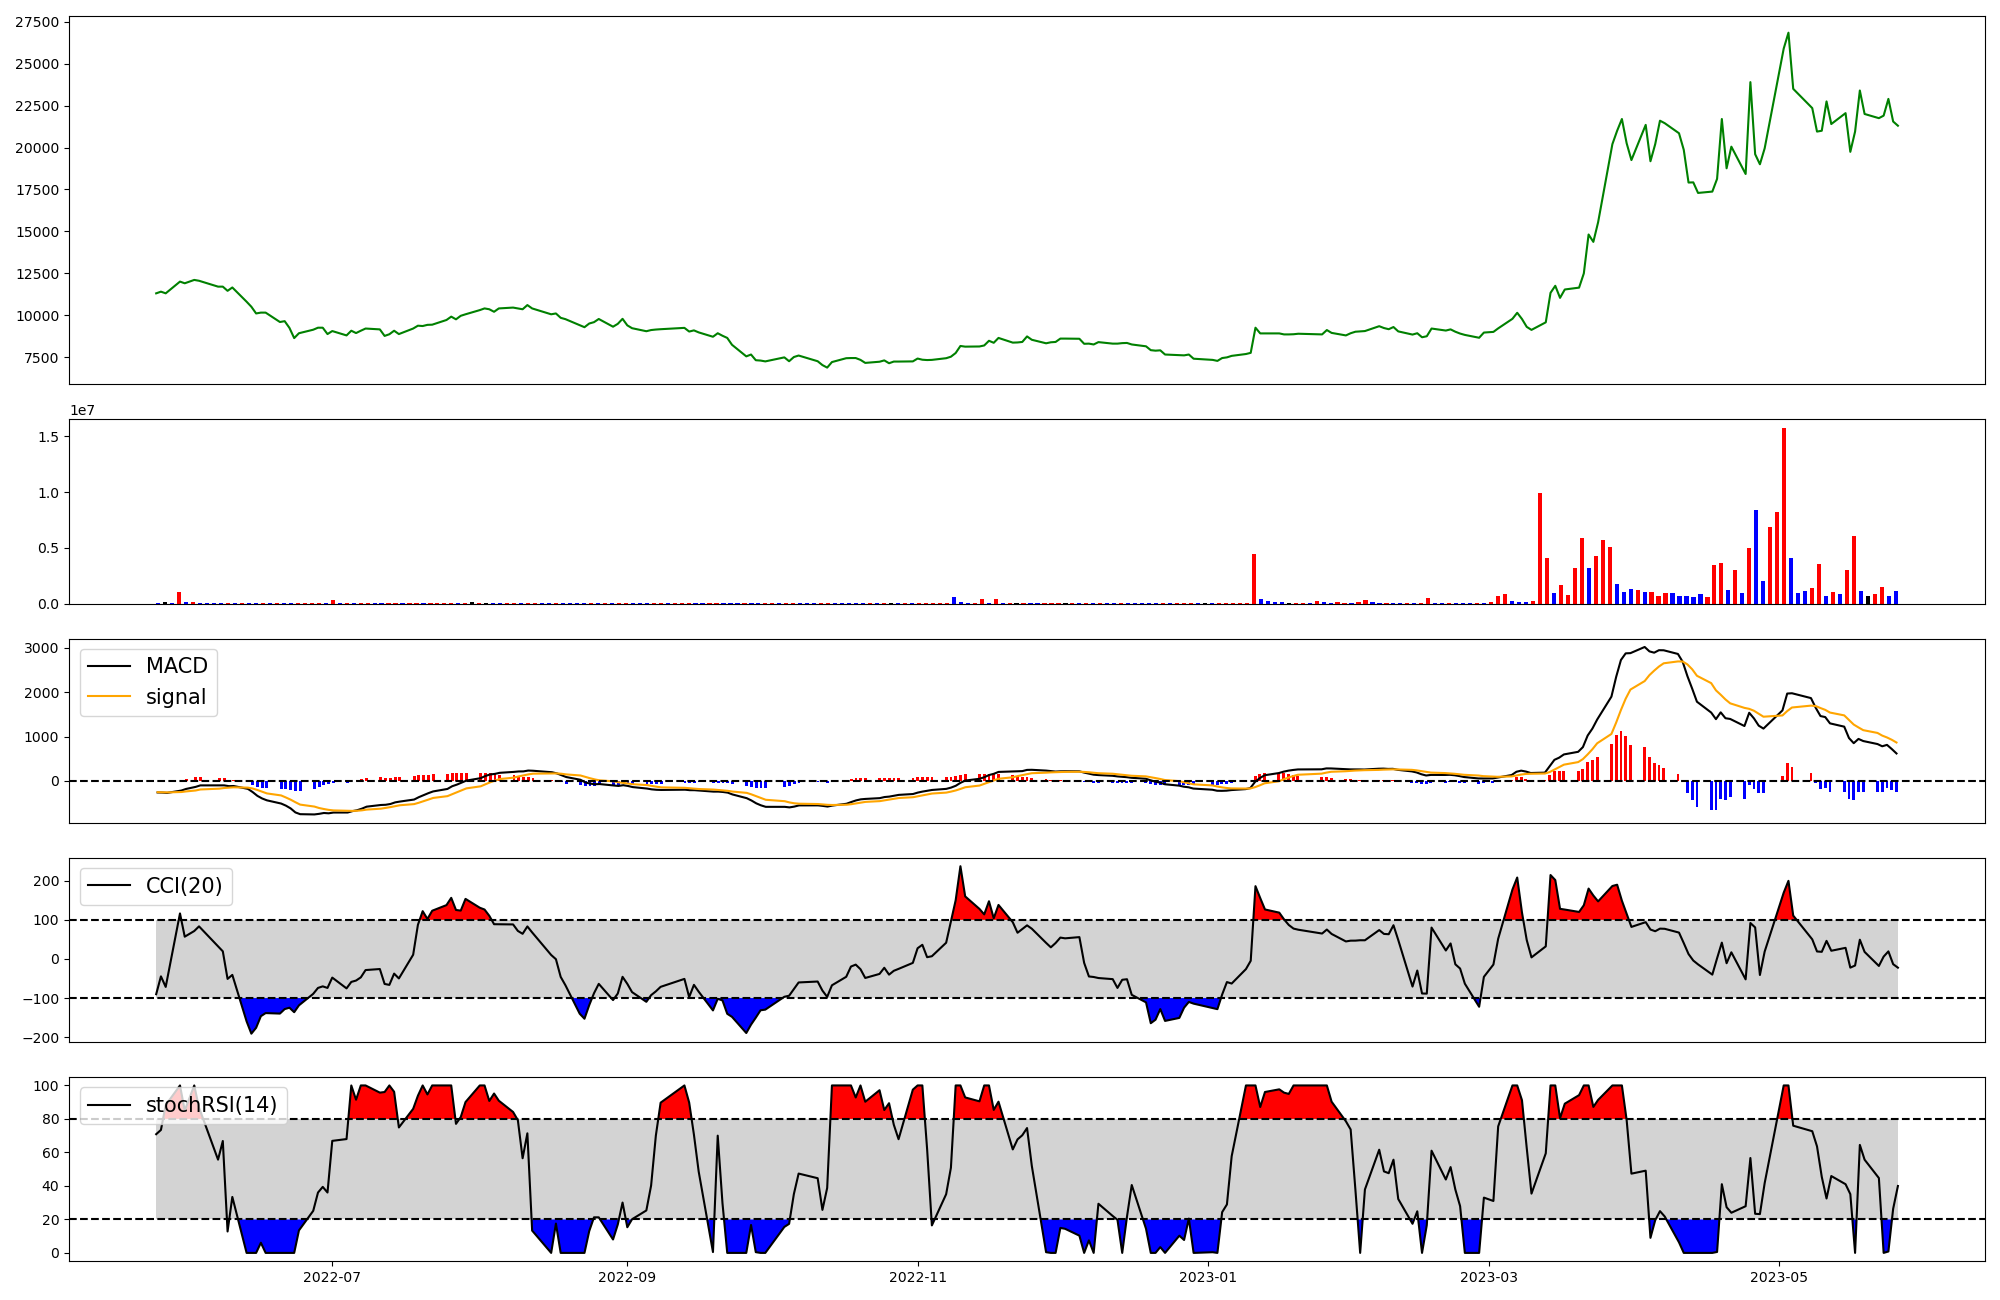This screenshot has width=2000, height=1300.
Task: Click the 27500 price axis tick label
Action: (x=36, y=22)
